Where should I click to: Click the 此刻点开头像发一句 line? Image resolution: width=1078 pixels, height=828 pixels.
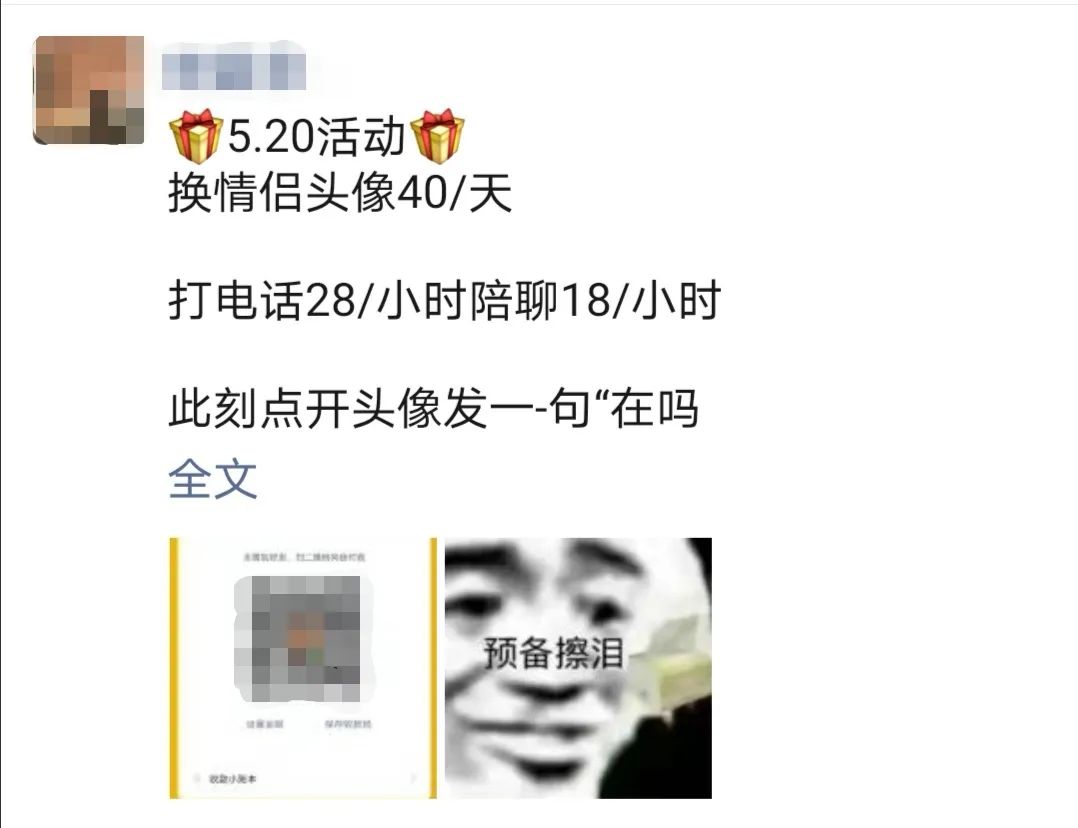click(434, 408)
